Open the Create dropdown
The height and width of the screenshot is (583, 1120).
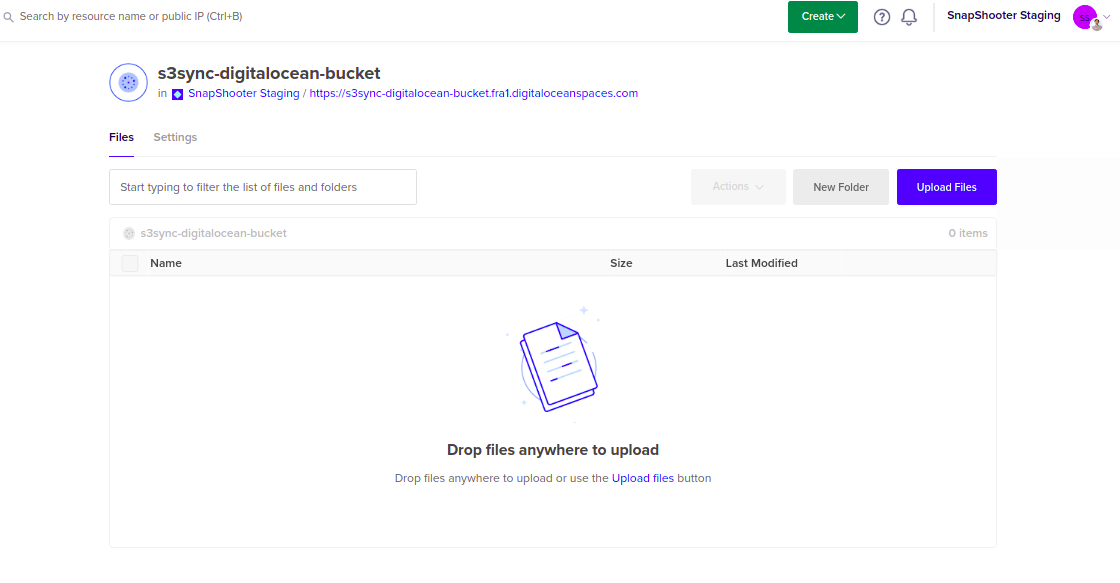pos(823,16)
